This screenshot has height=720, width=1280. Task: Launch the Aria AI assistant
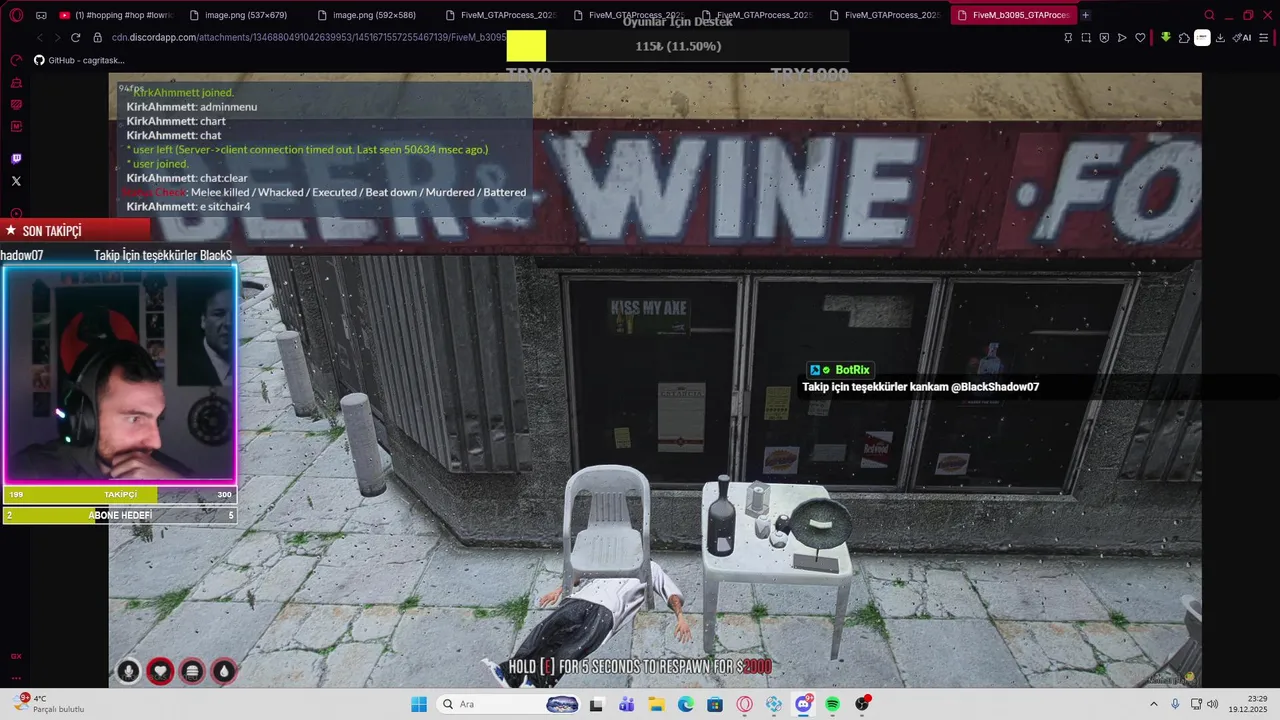[x=1241, y=38]
